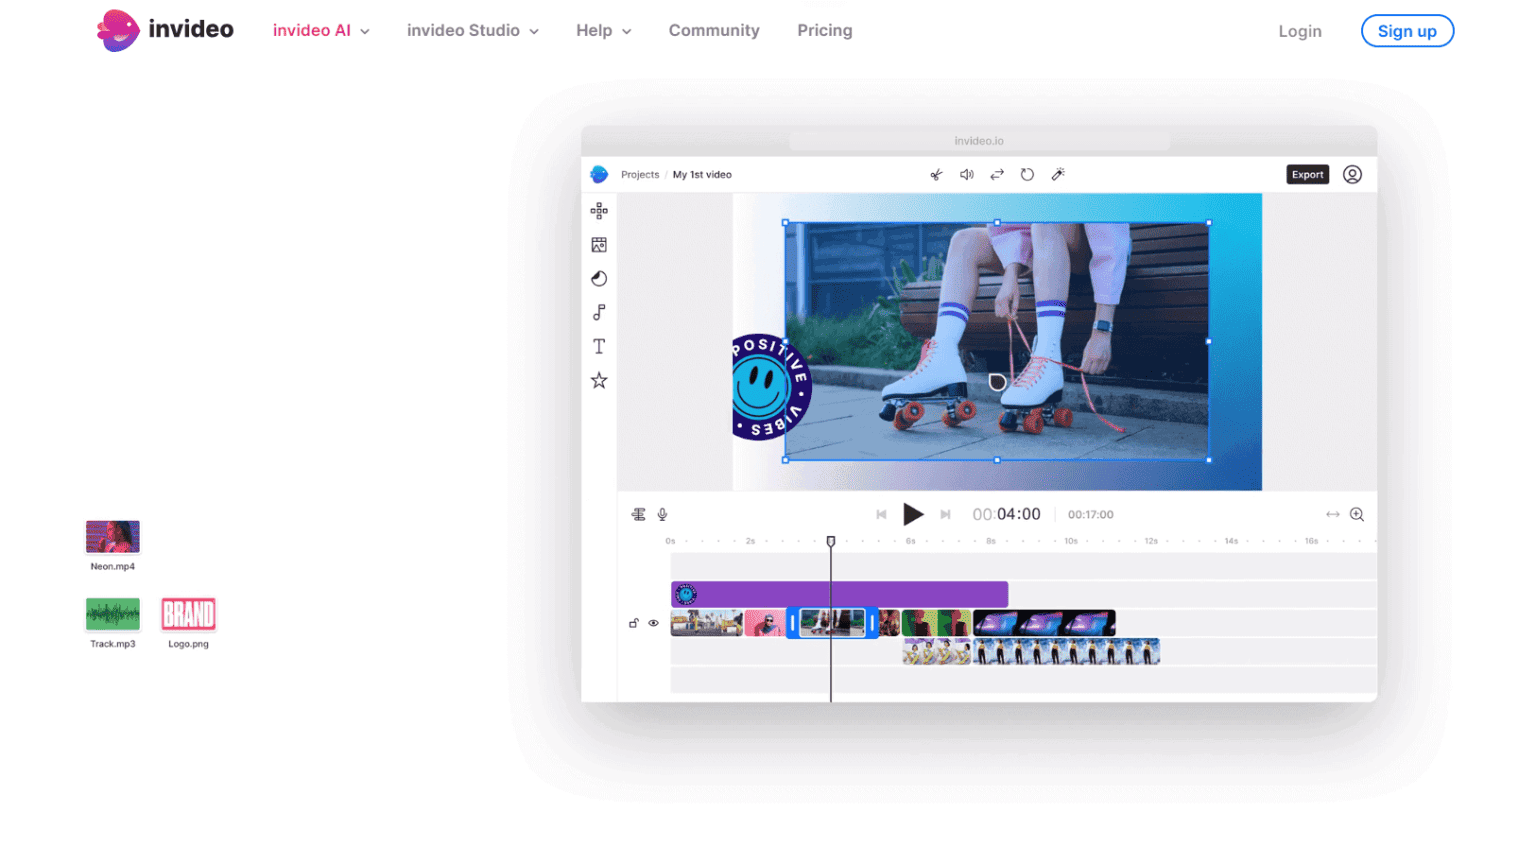This screenshot has width=1536, height=864.
Task: Toggle the track lock icon
Action: 633,624
